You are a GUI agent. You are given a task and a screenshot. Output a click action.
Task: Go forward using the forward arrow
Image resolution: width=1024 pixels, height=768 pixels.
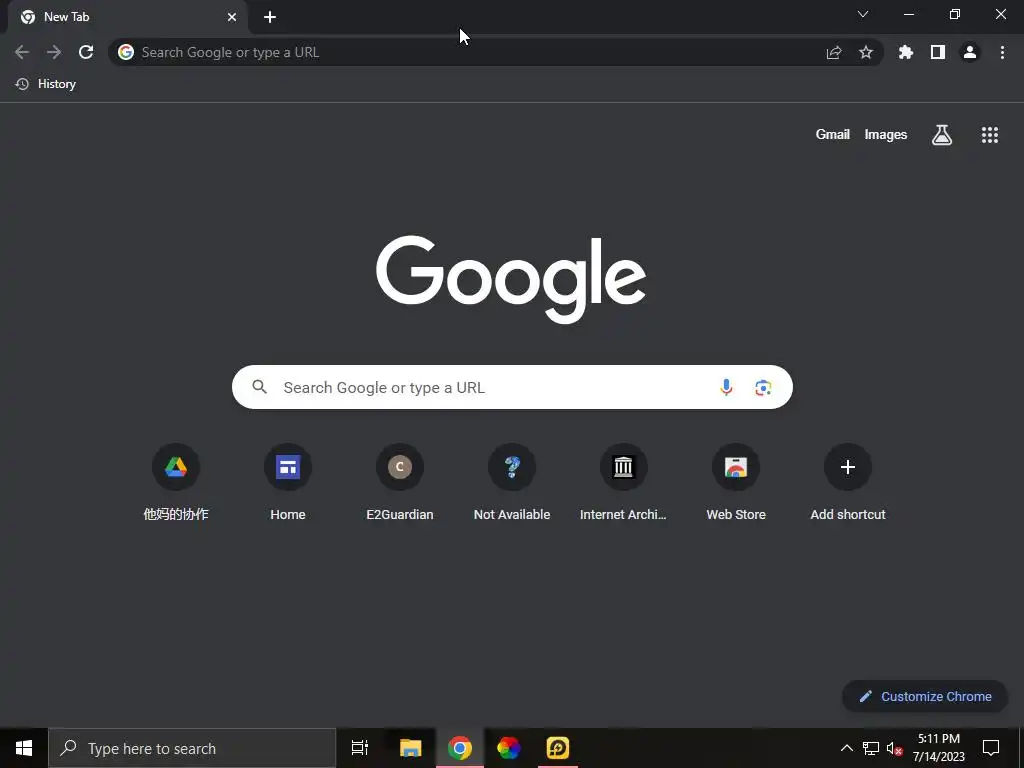point(54,52)
